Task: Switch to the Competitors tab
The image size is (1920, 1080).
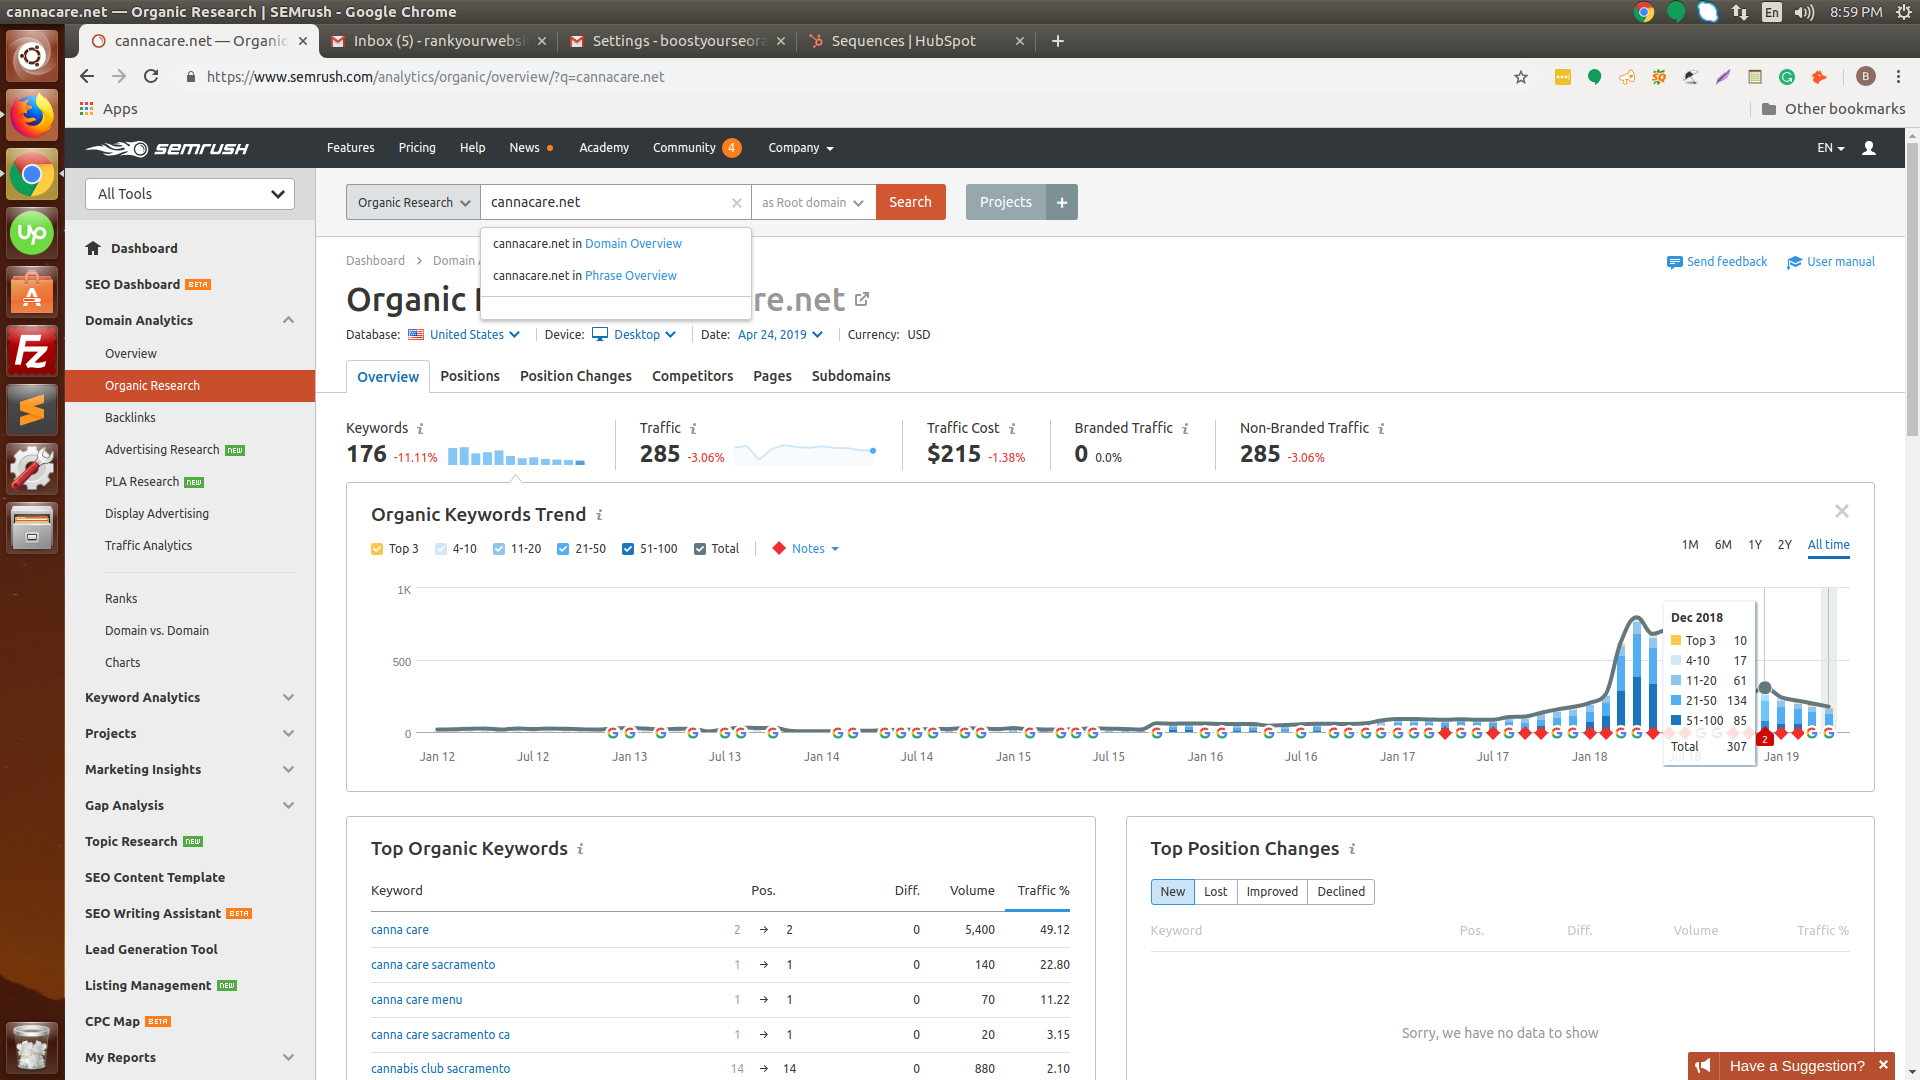Action: tap(692, 376)
